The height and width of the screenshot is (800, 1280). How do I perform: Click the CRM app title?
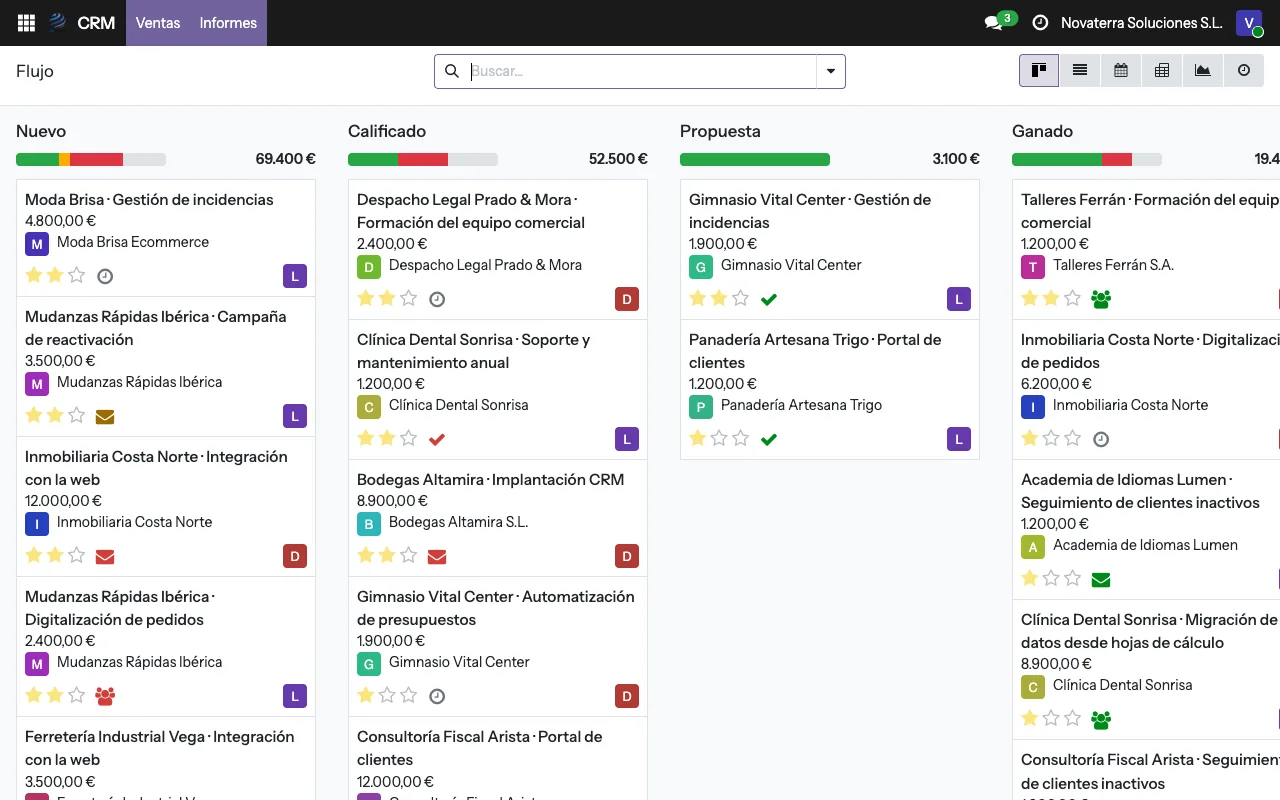tap(96, 23)
